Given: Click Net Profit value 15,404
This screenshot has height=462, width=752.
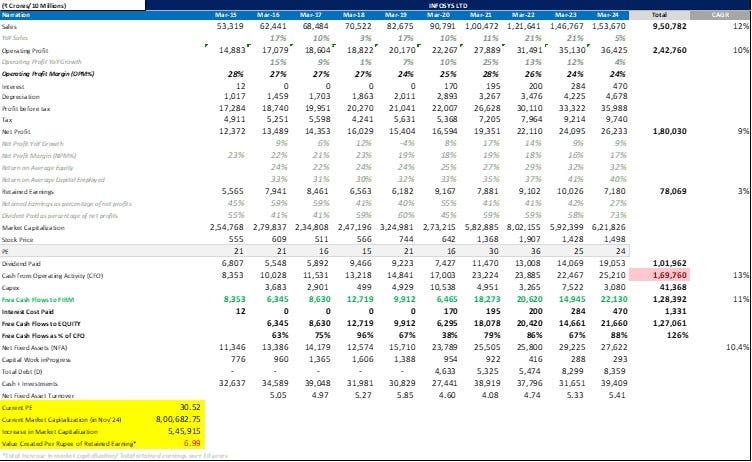Looking at the screenshot, I should 401,131.
